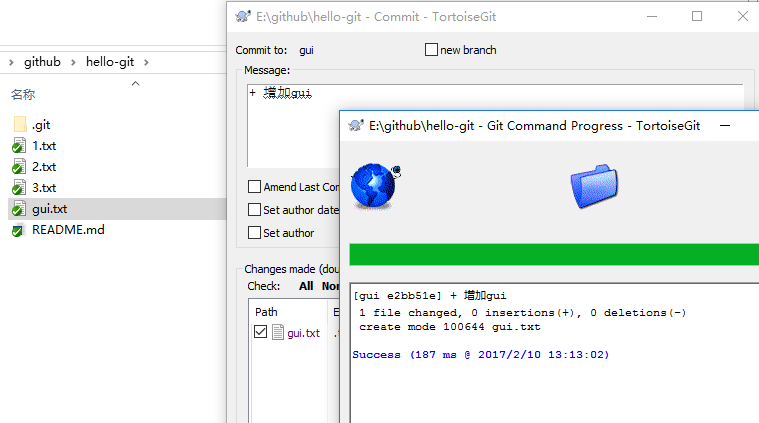Click in the commit message text box
759x423 pixels.
pos(293,126)
